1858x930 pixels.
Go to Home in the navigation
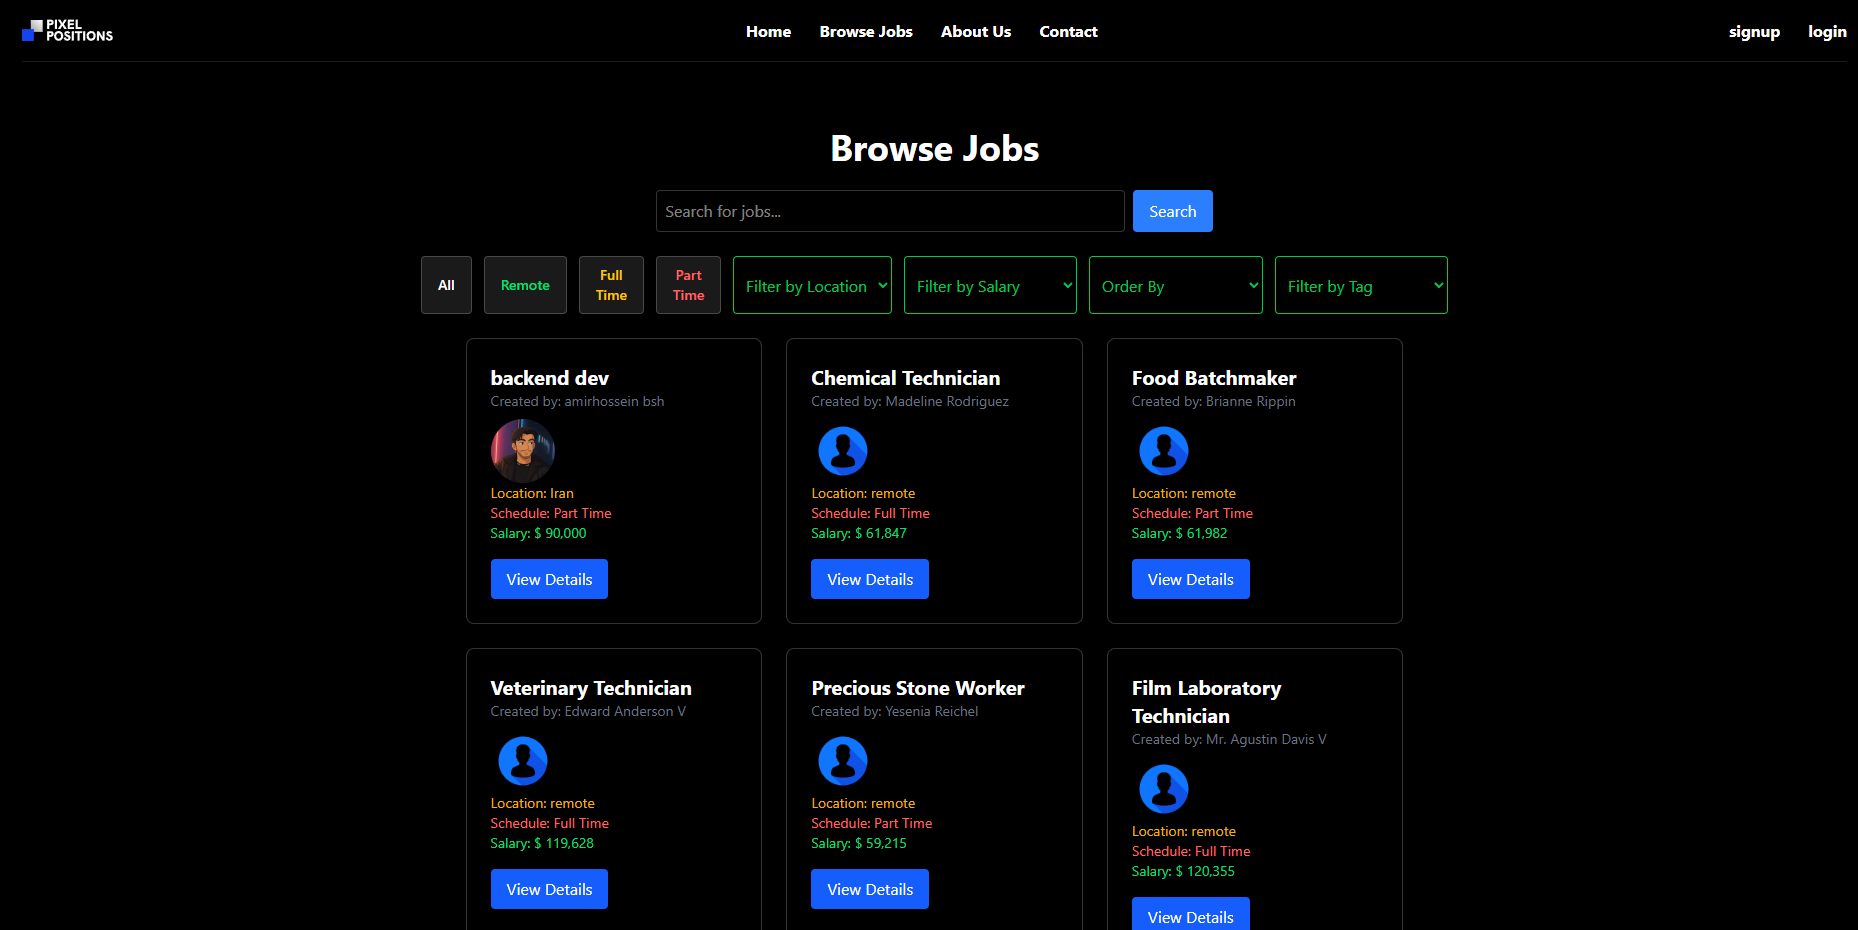click(x=768, y=32)
